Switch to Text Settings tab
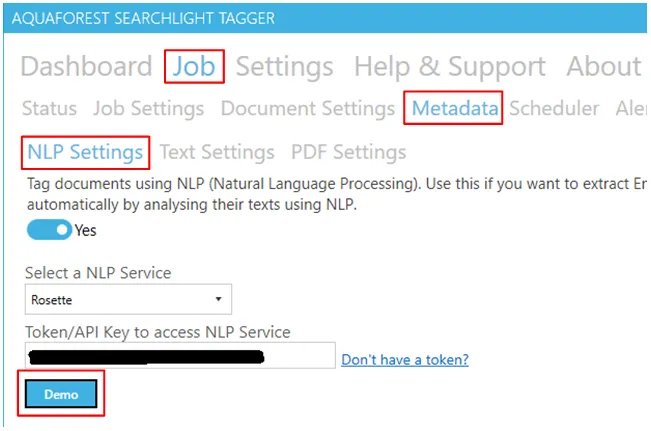The height and width of the screenshot is (431, 651). [217, 152]
